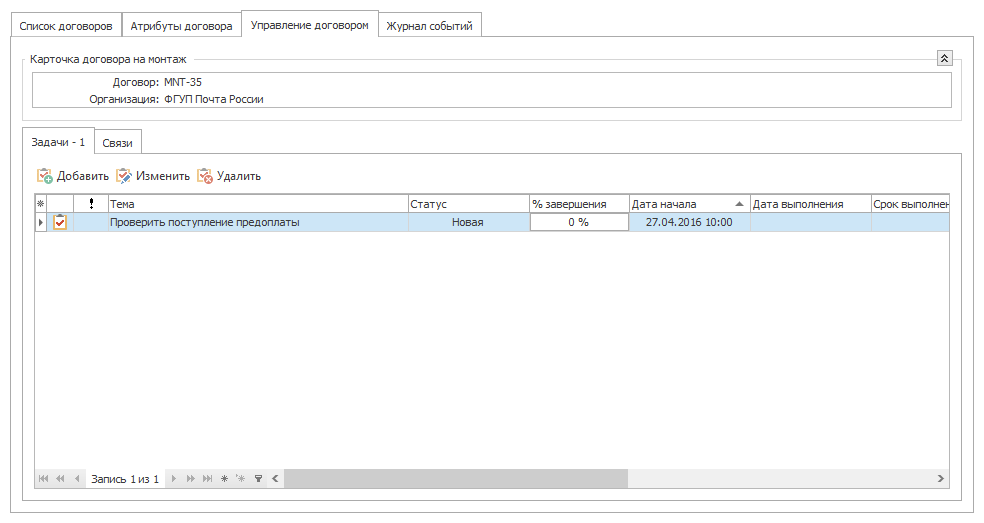Sort by the Статус column header
The height and width of the screenshot is (523, 984).
(x=469, y=203)
